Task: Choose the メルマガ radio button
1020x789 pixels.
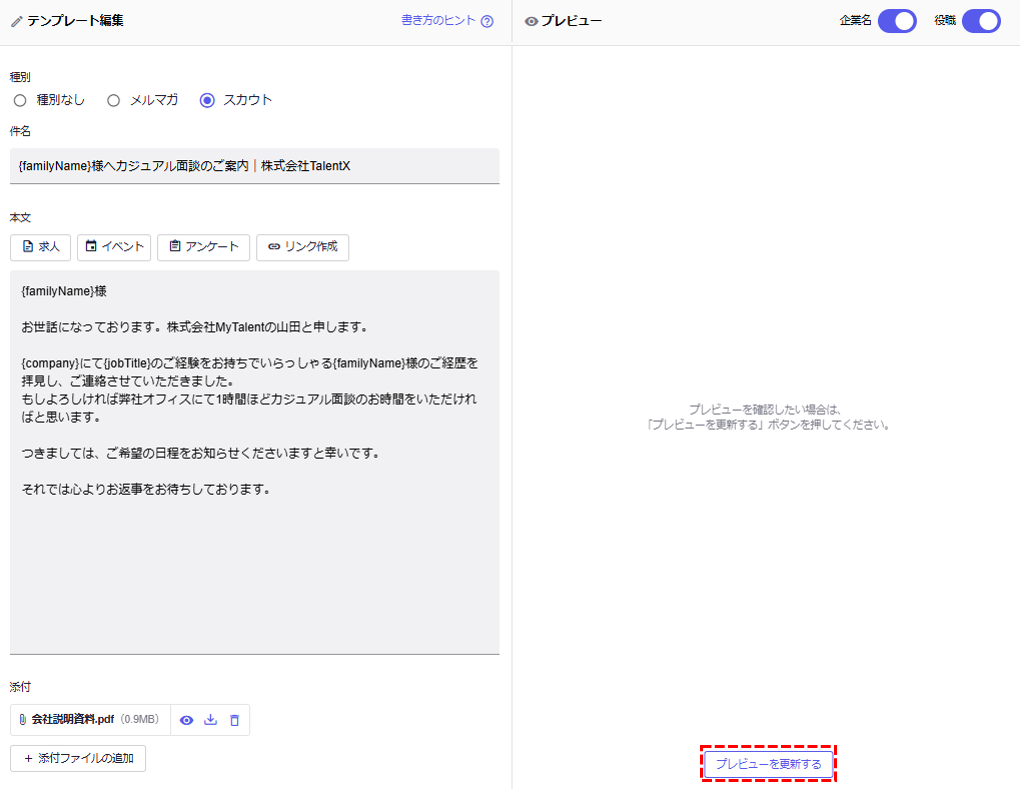Action: pyautogui.click(x=114, y=100)
